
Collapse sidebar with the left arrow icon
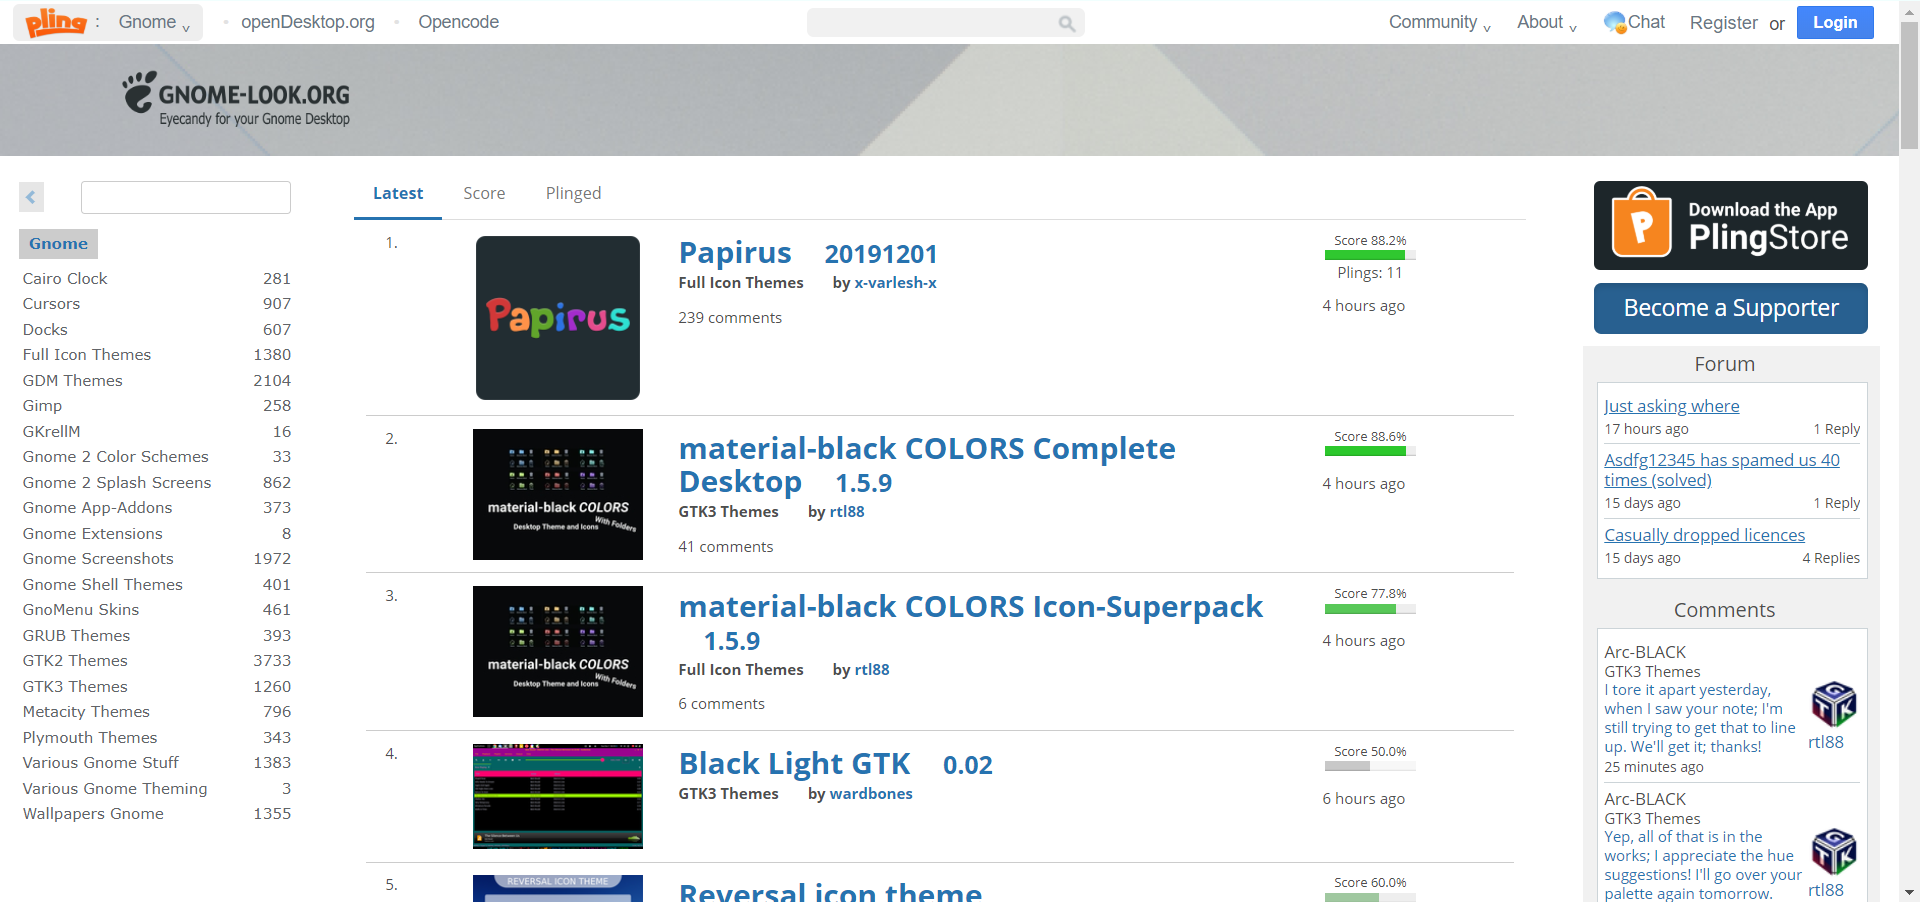click(x=31, y=197)
